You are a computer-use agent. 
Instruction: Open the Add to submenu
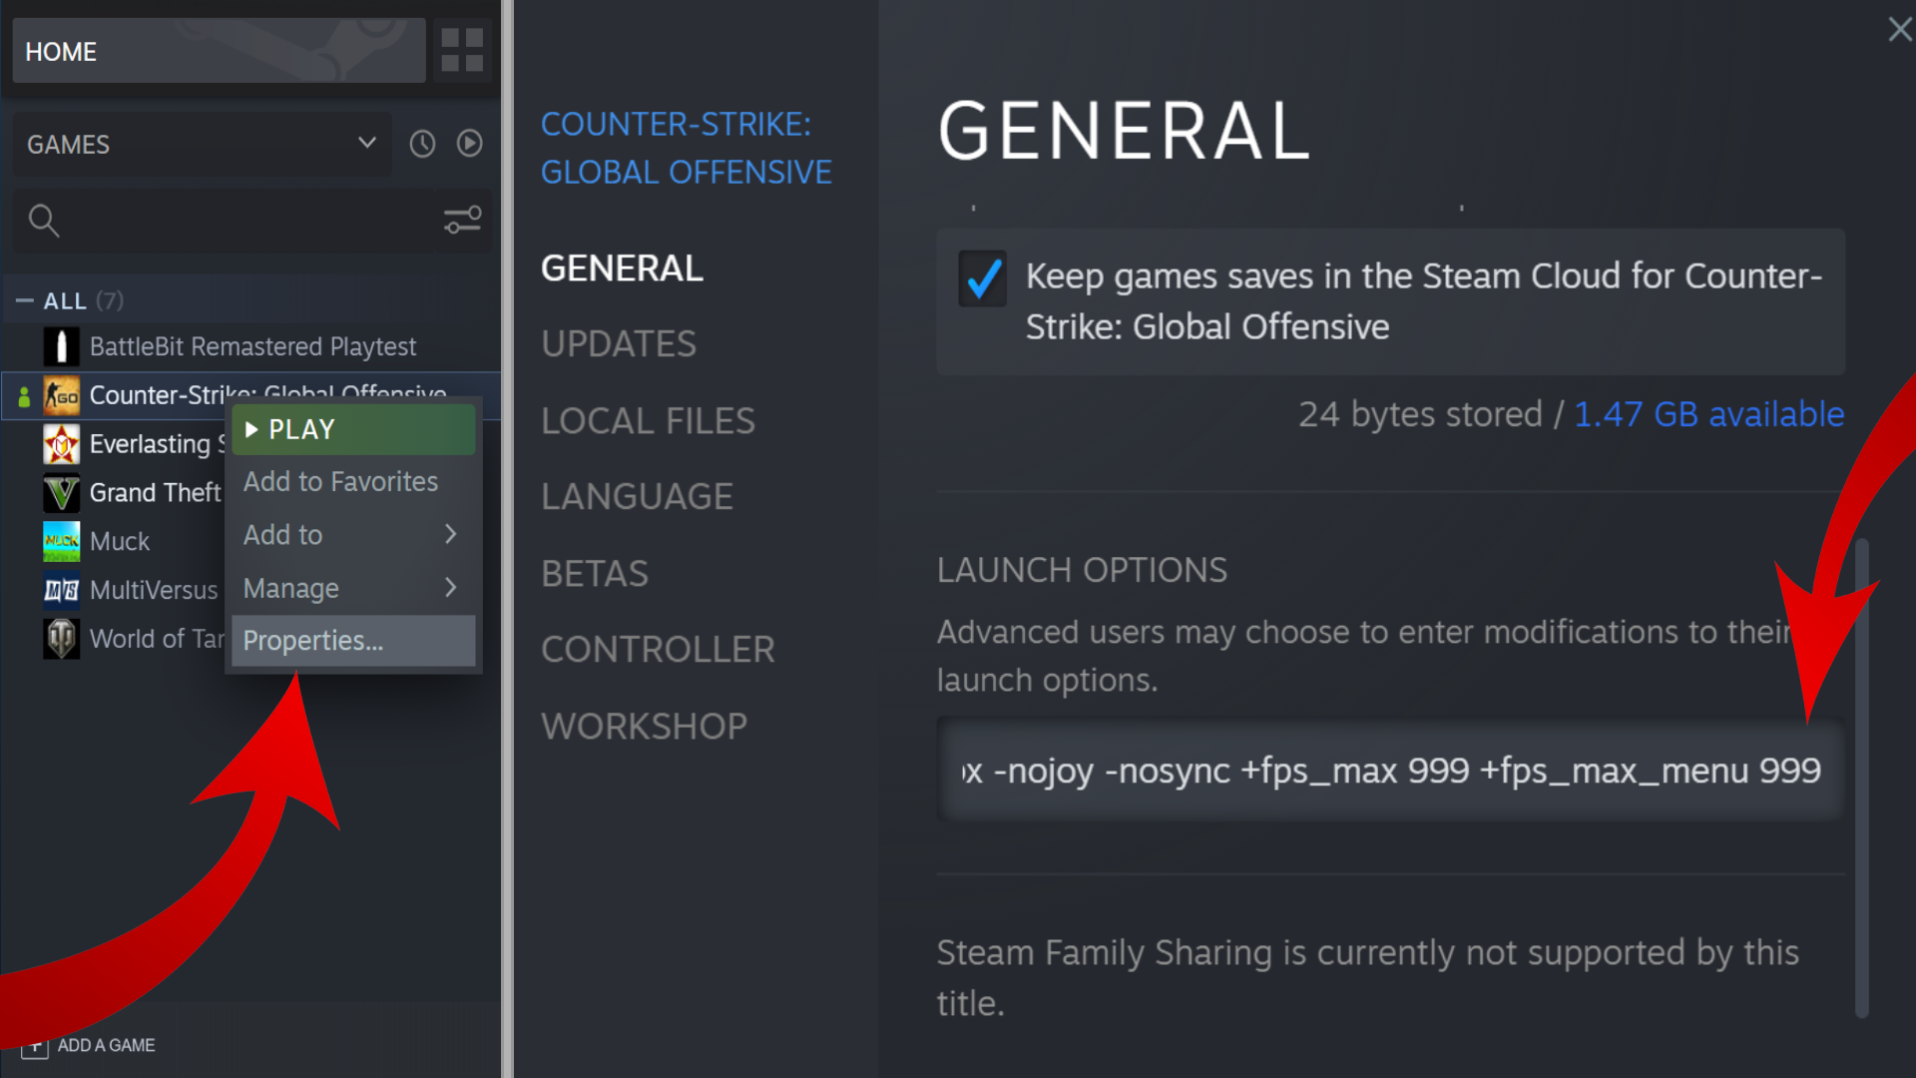click(352, 535)
